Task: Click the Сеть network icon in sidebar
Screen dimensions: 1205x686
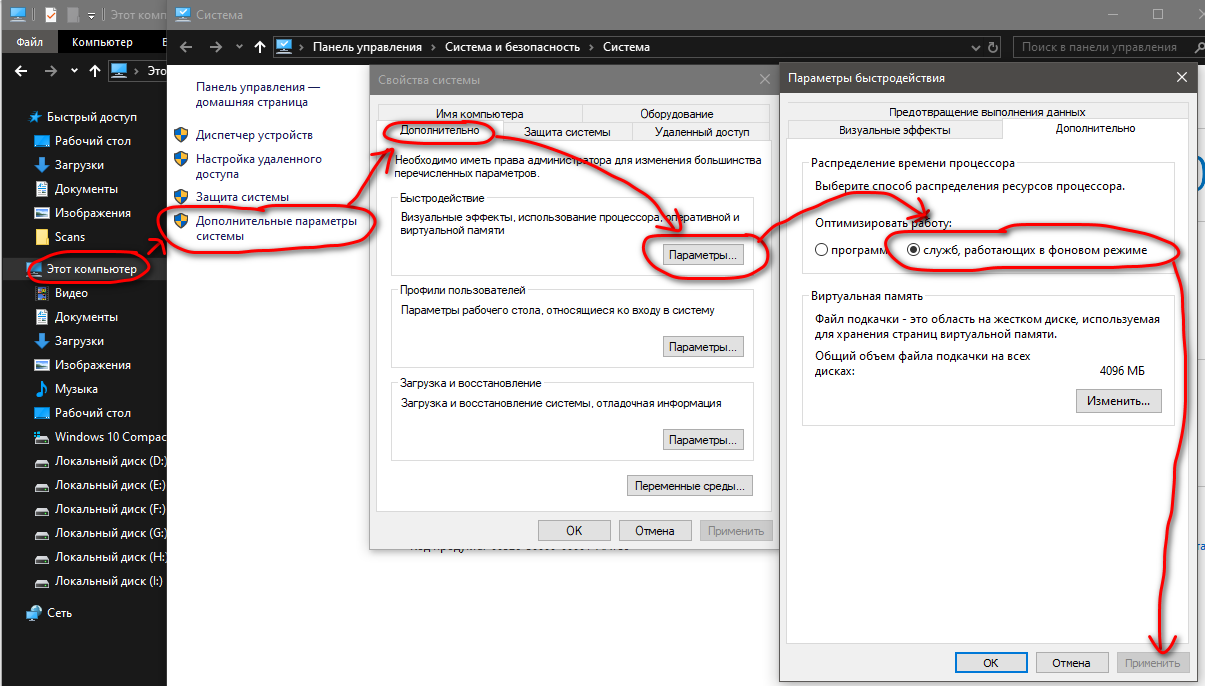Action: (x=35, y=613)
